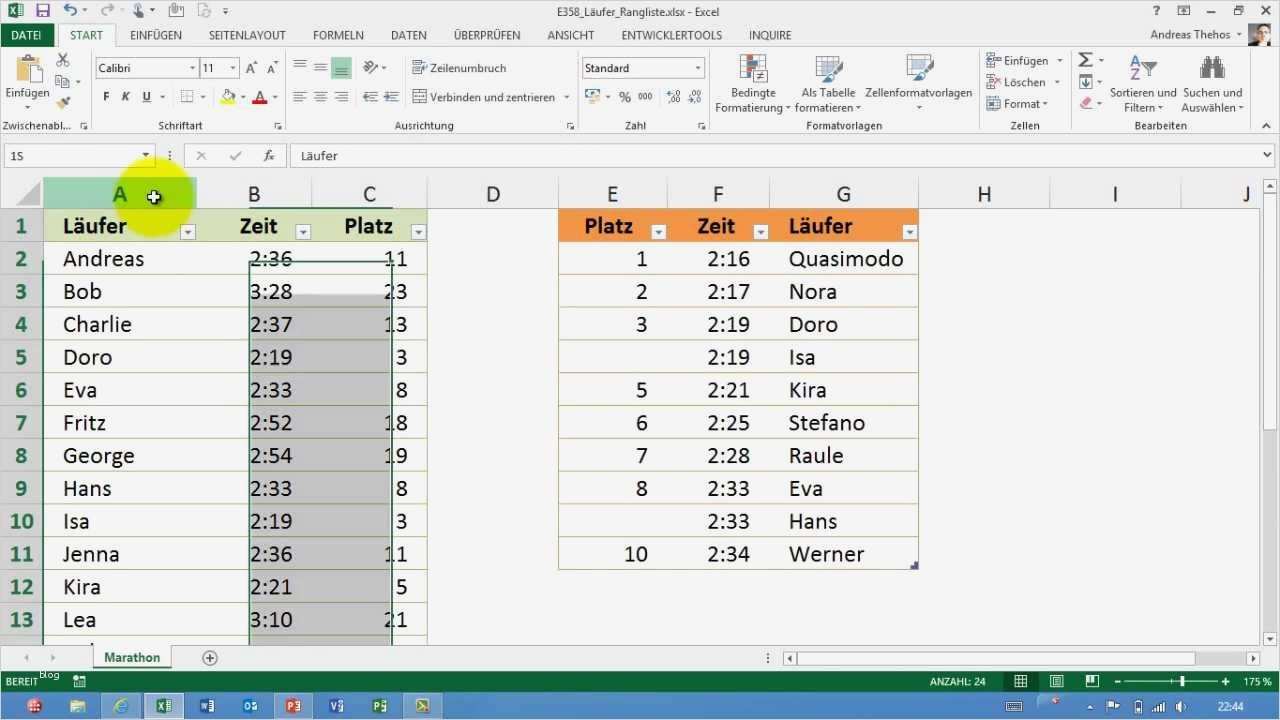This screenshot has width=1280, height=720.
Task: Switch to the FORMELN tab
Action: pyautogui.click(x=338, y=35)
